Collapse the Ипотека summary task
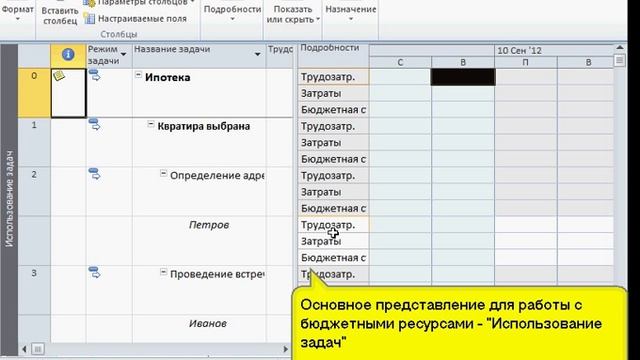This screenshot has width=640, height=360. (138, 75)
